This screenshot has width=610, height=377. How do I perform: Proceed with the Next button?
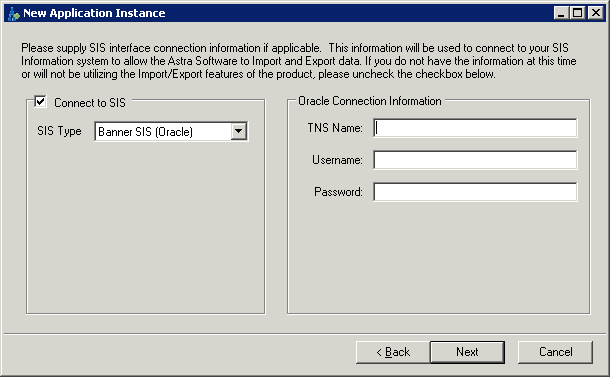tap(467, 352)
